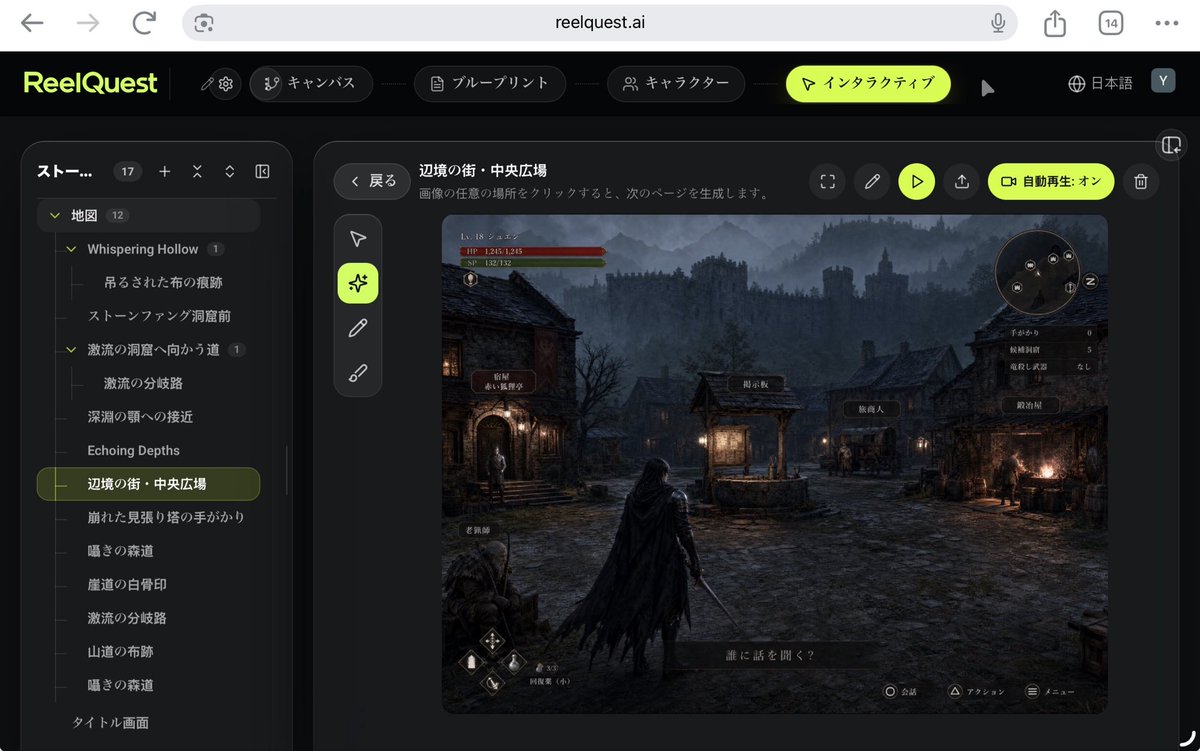Select 辺境の街・中央広場 in the tree
Image resolution: width=1200 pixels, height=751 pixels.
[x=148, y=484]
